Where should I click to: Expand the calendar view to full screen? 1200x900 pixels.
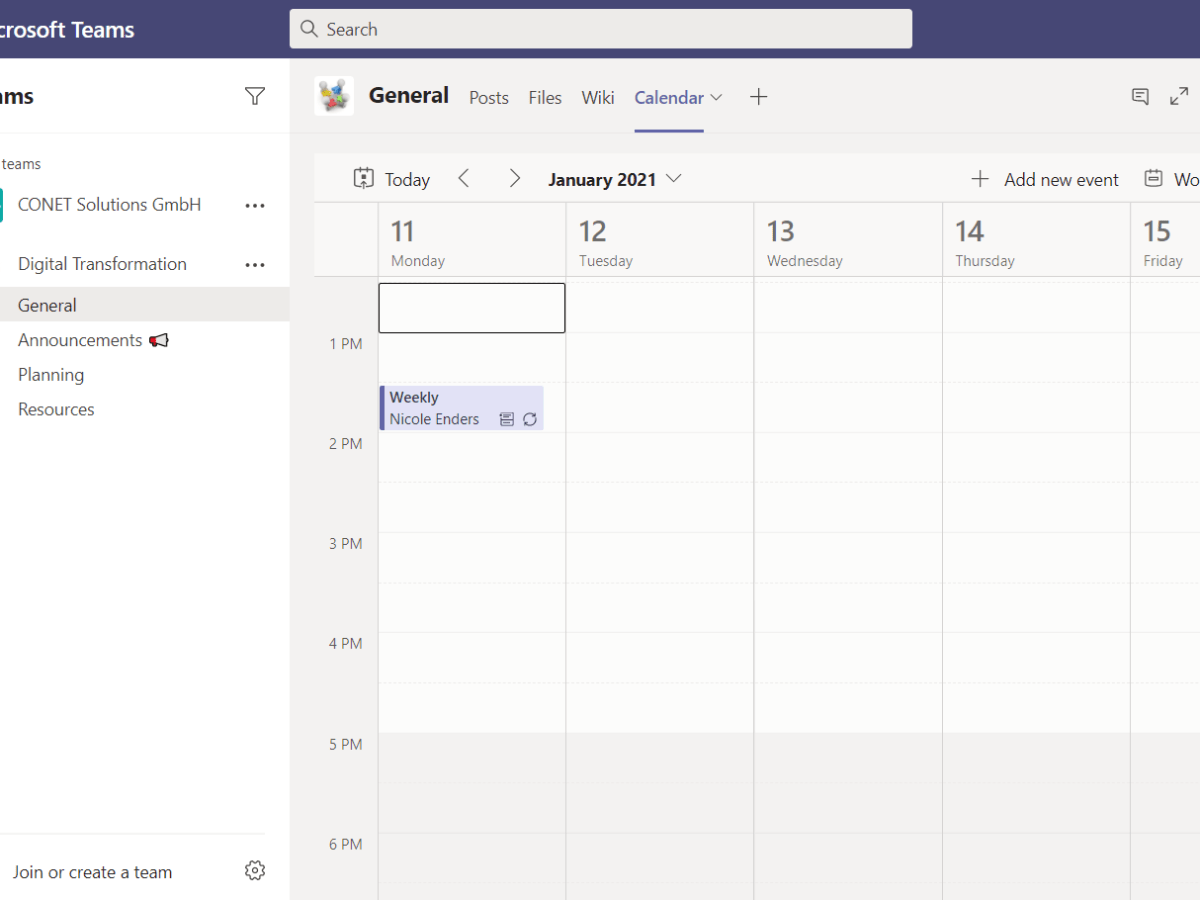pyautogui.click(x=1179, y=96)
